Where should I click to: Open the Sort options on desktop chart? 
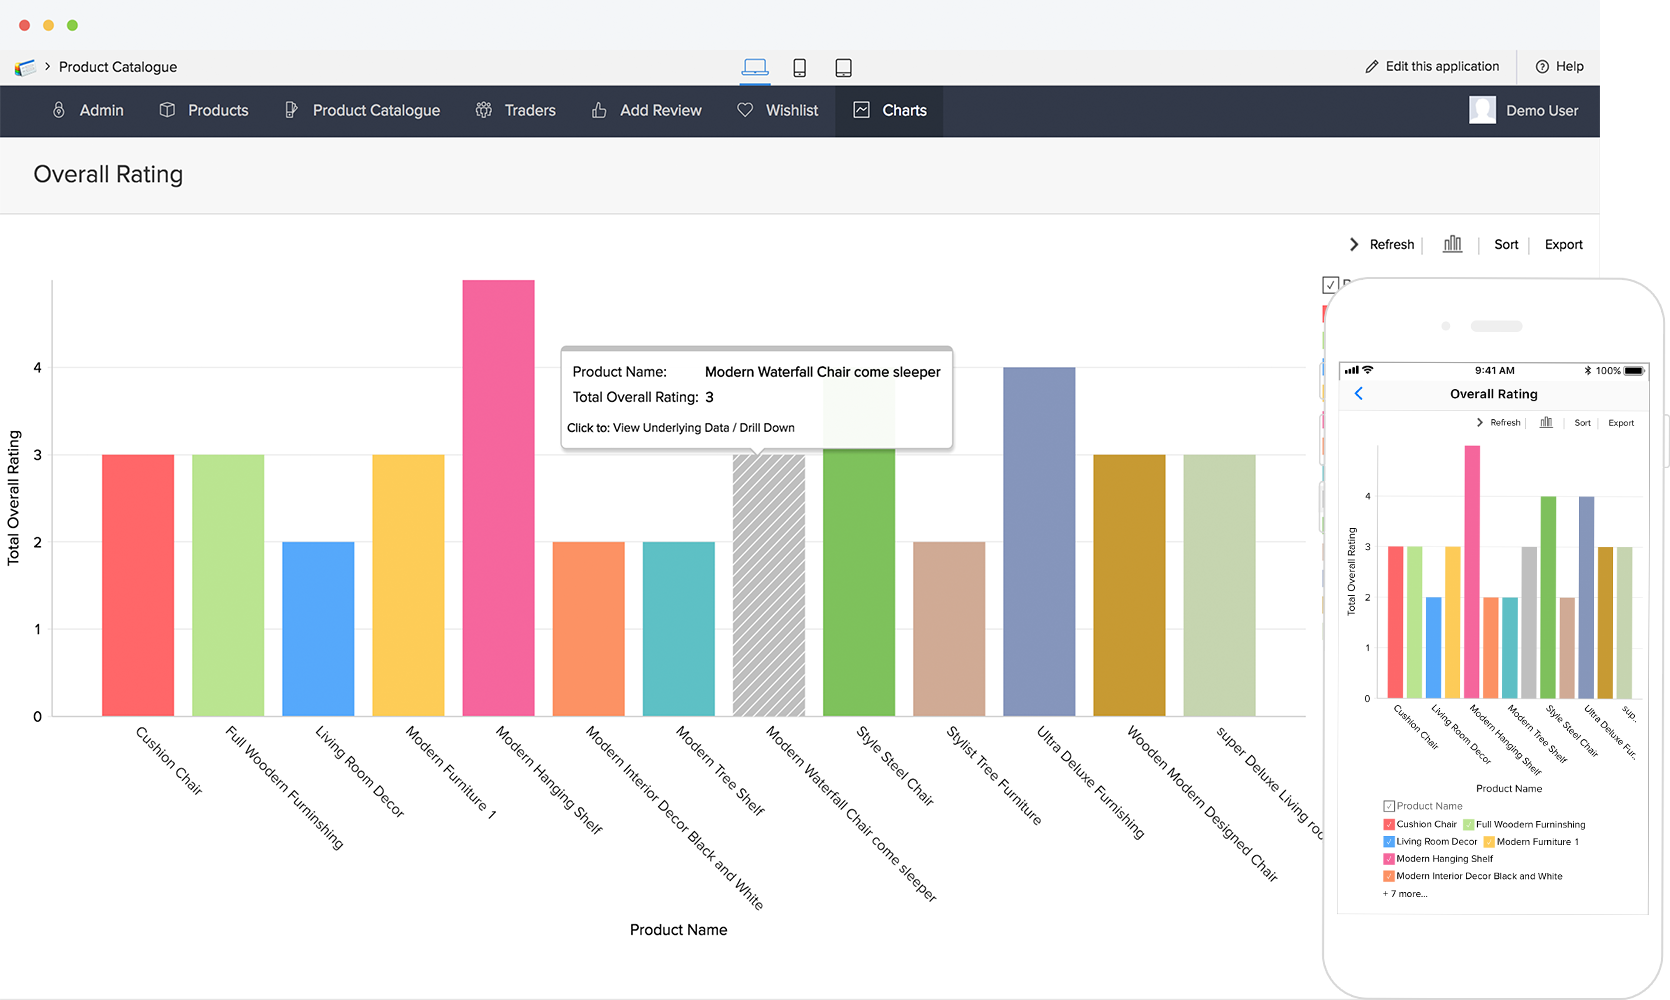pos(1505,245)
